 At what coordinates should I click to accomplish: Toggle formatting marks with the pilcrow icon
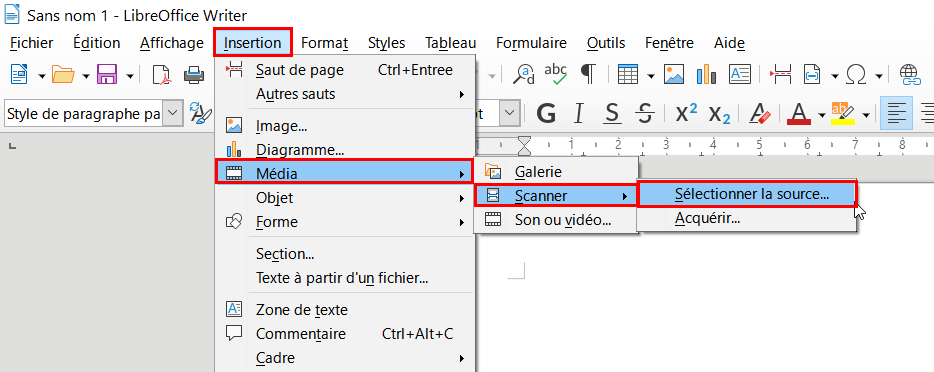coord(589,74)
